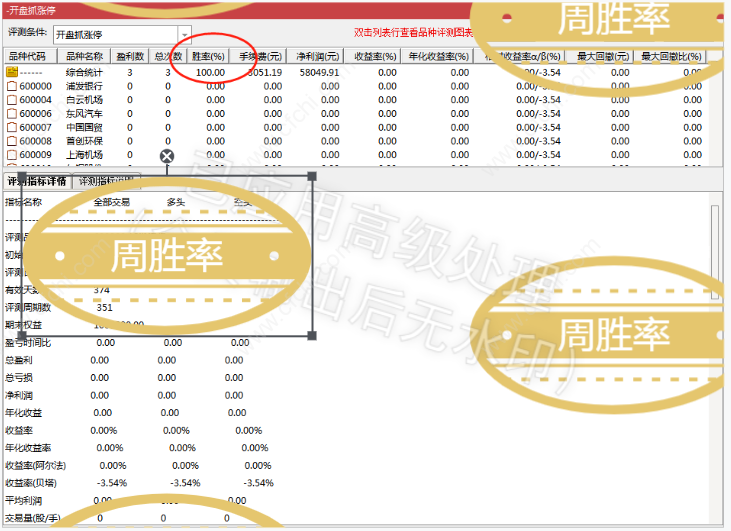Click the icon beside stock 600006
Image resolution: width=731 pixels, height=531 pixels.
point(12,114)
